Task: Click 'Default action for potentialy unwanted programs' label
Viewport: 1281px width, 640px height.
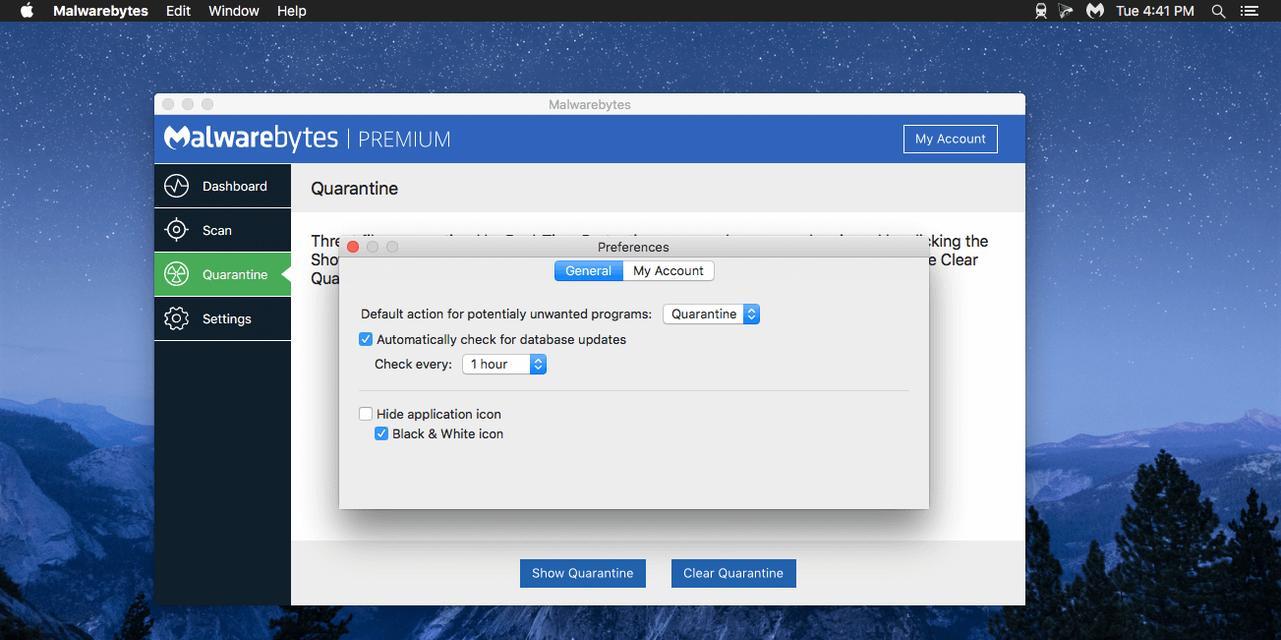Action: point(506,314)
